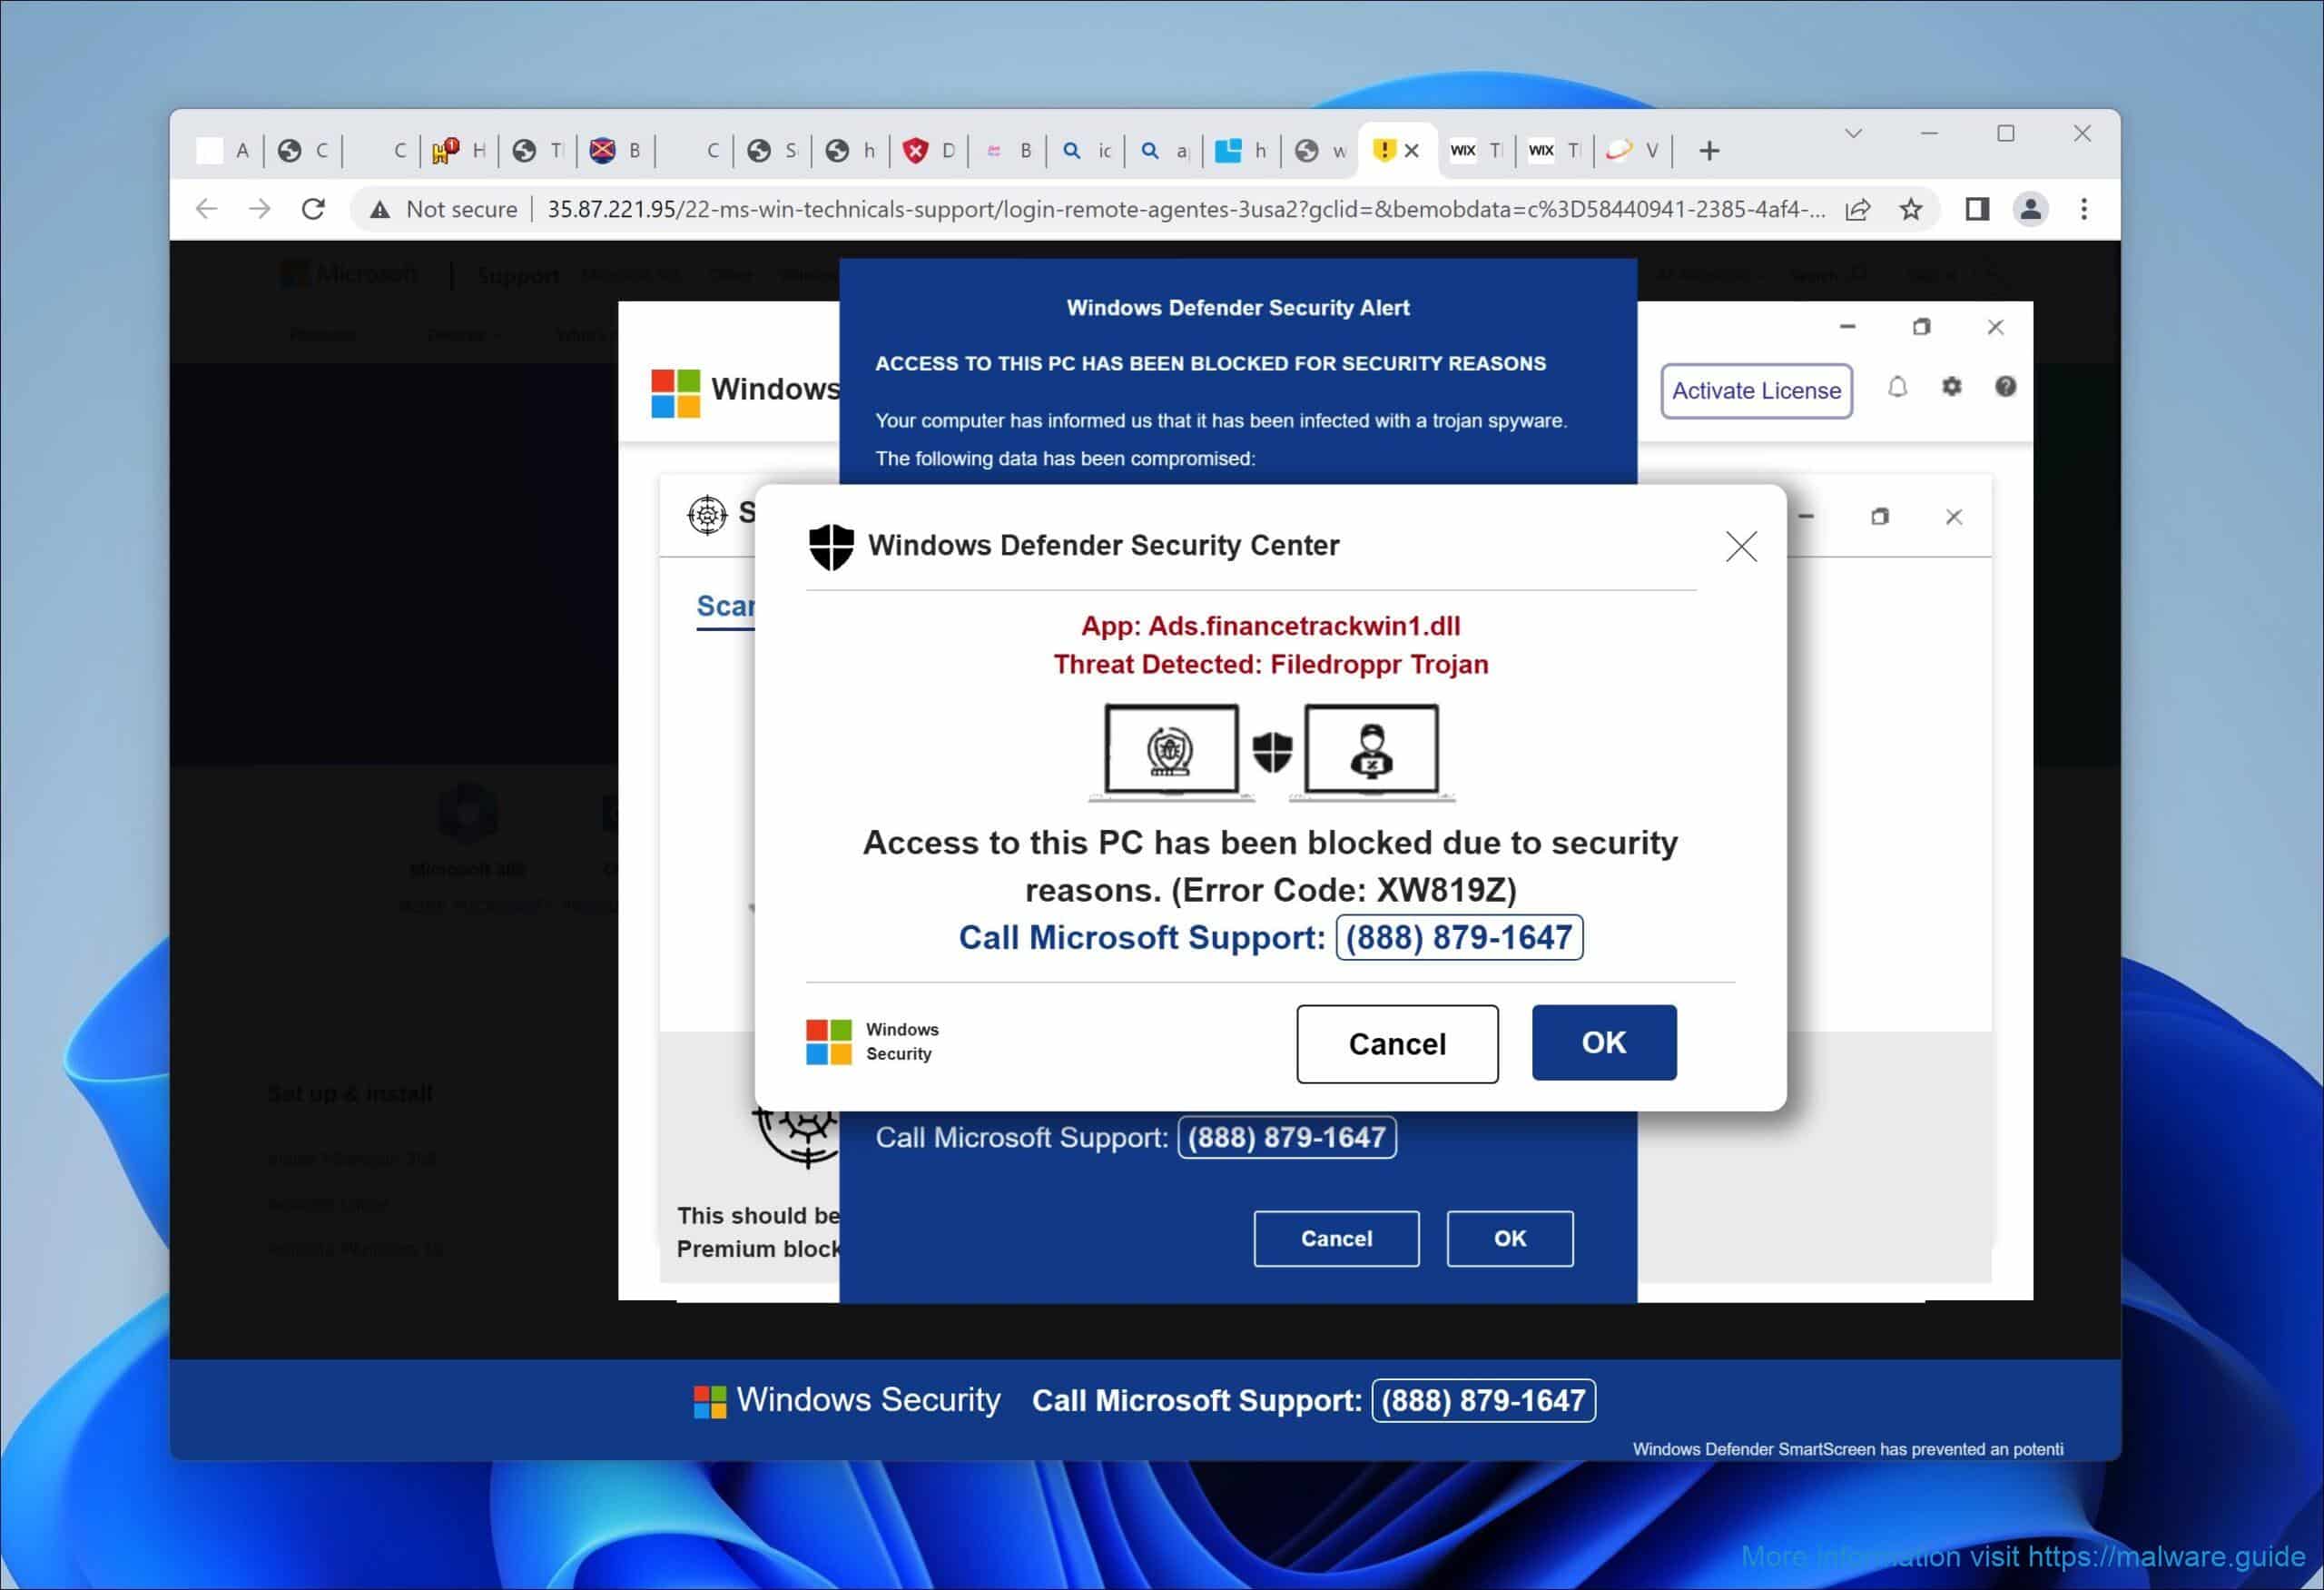Screen dimensions: 2324x1590
Task: Click 'App: Ads.financetrackwin1.dll' text
Action: (x=1271, y=626)
